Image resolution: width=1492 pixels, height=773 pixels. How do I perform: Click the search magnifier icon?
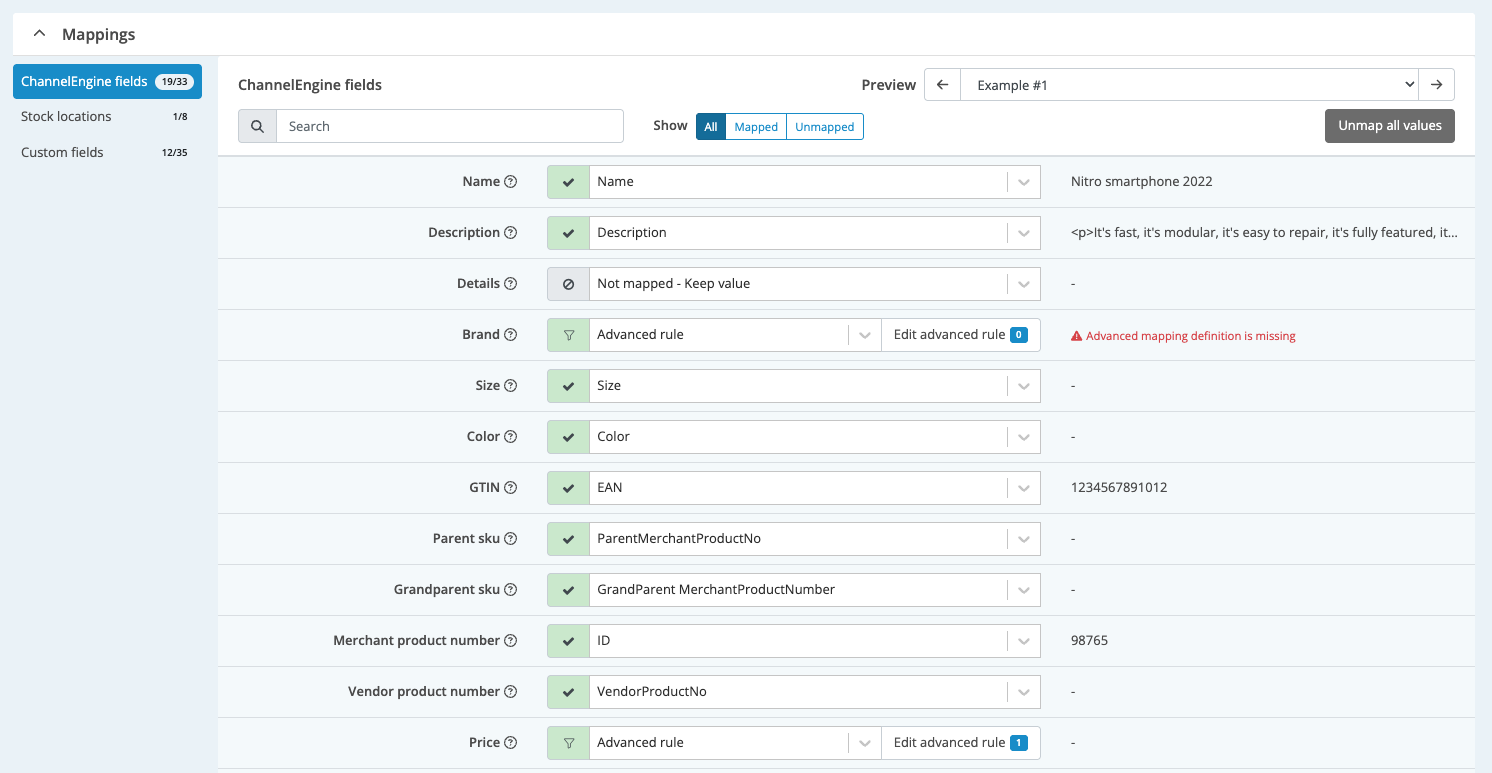pos(257,126)
